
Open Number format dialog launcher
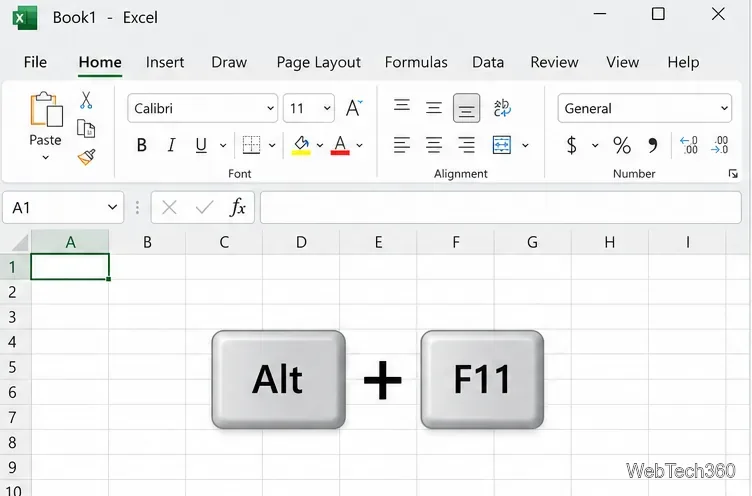click(x=733, y=174)
